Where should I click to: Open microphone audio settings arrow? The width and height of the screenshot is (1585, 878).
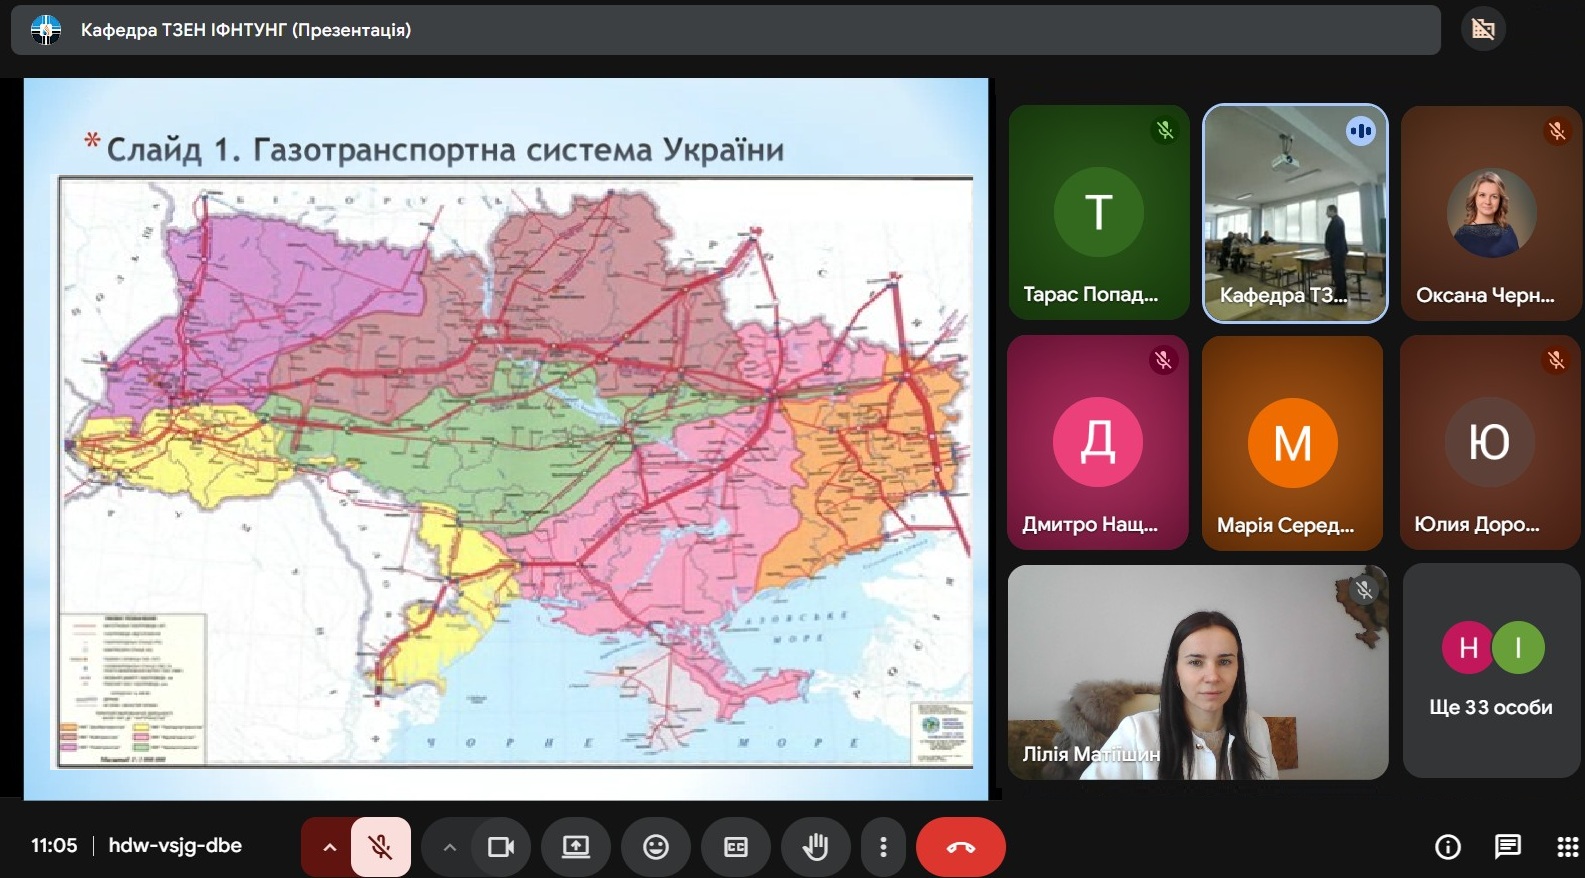[x=329, y=847]
